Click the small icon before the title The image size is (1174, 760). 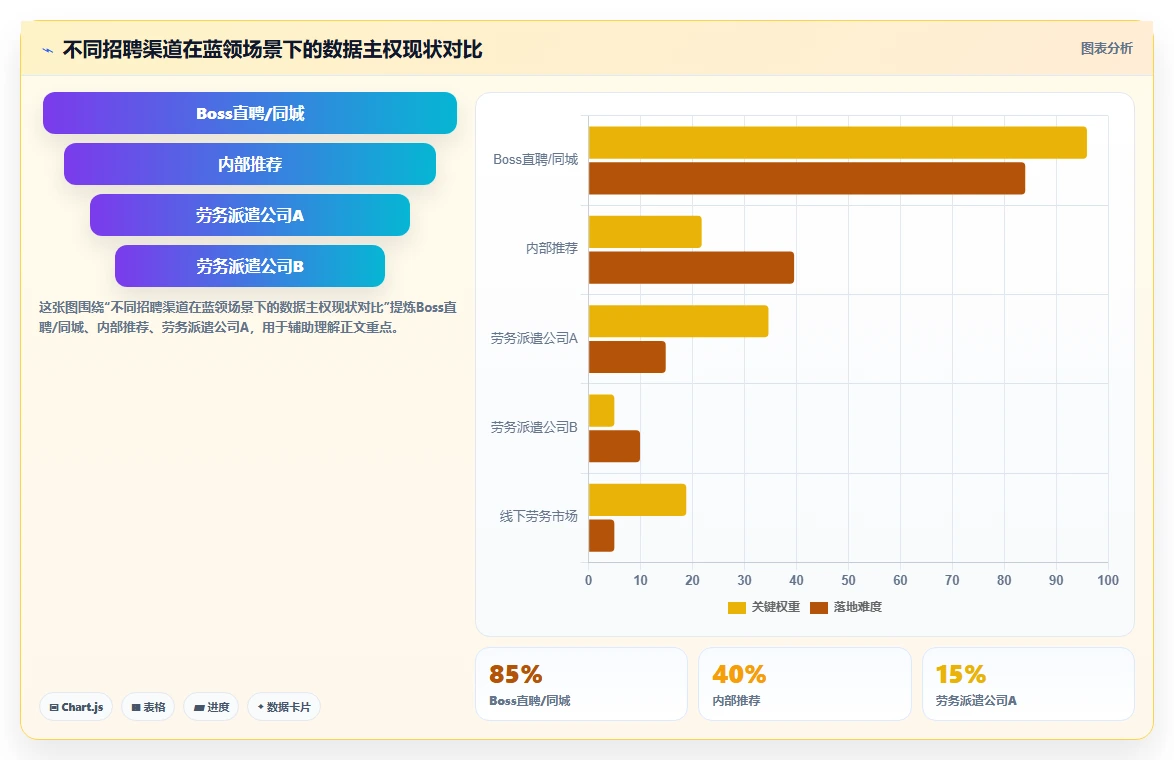click(48, 50)
